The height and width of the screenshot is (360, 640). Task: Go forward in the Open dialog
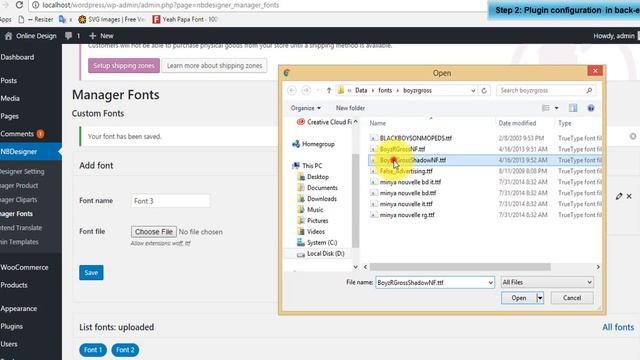pyautogui.click(x=306, y=90)
